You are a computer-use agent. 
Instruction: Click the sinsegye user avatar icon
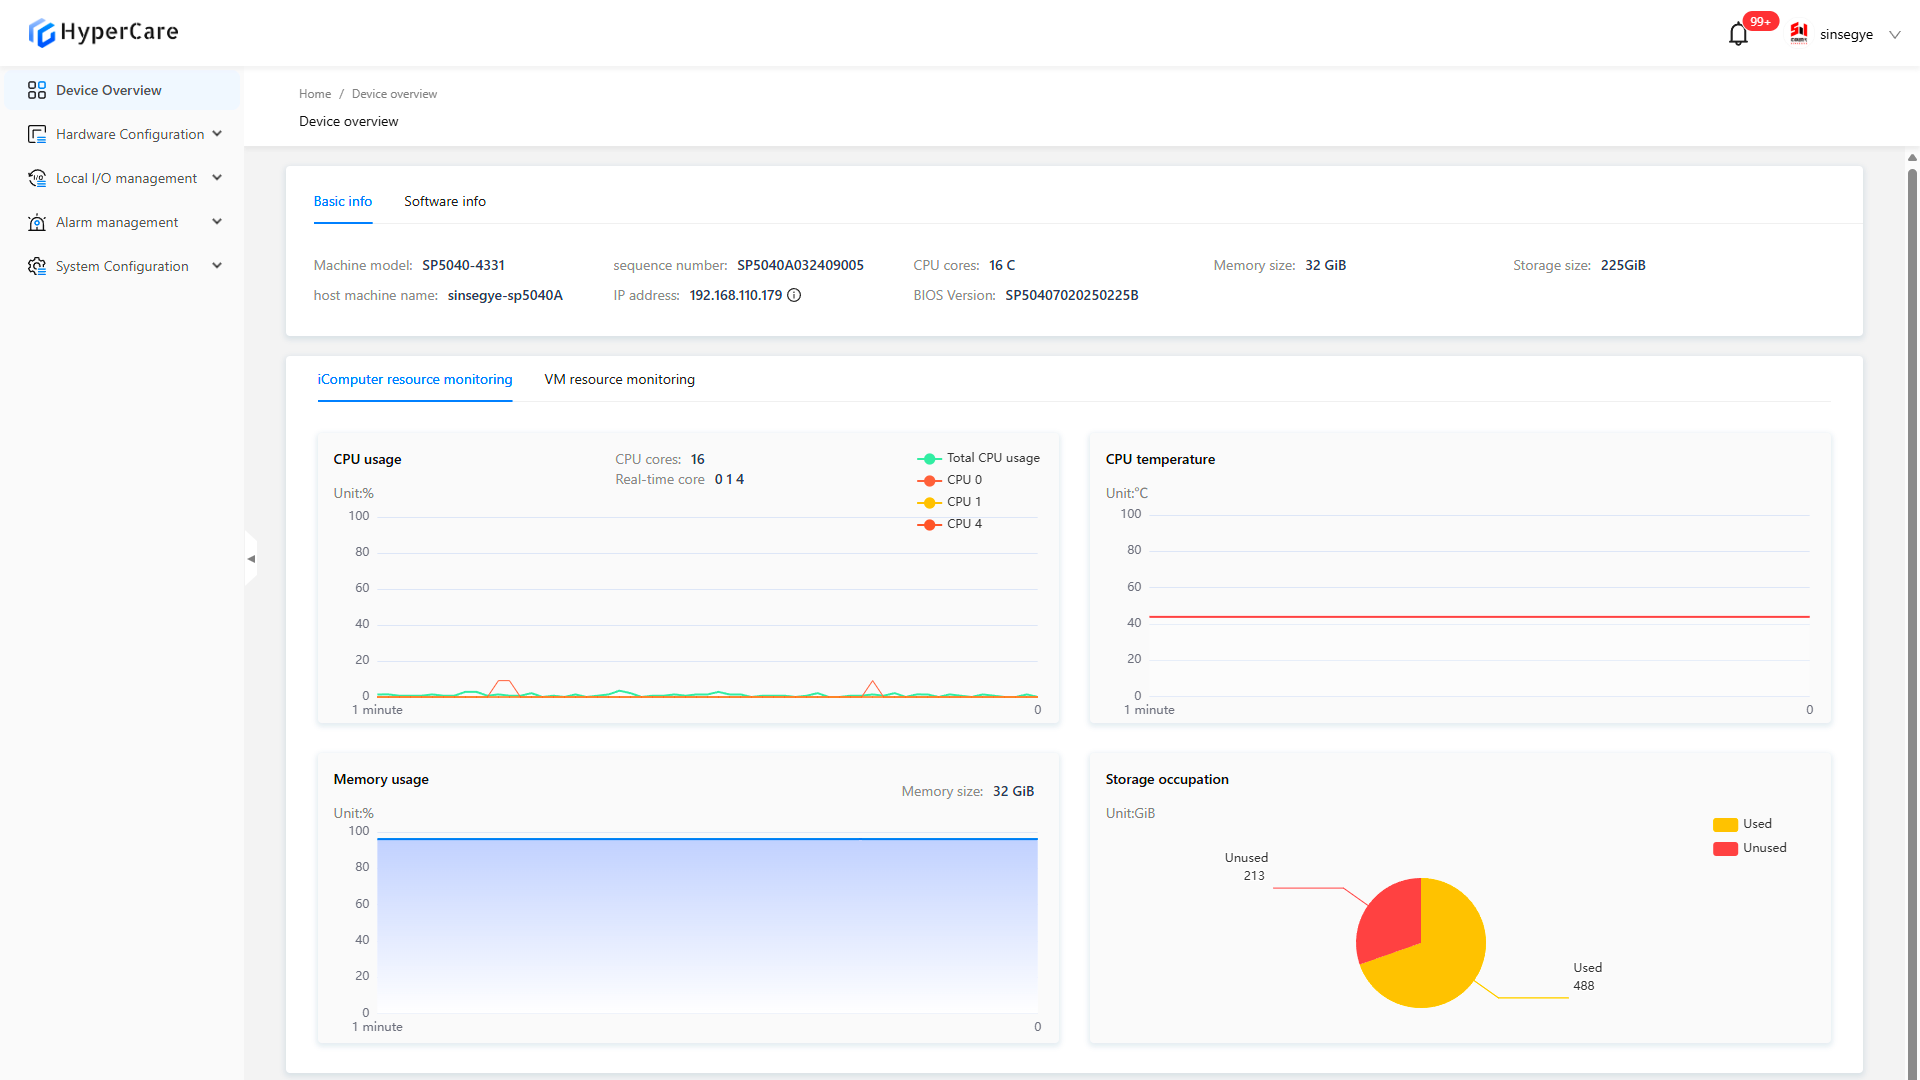click(x=1799, y=34)
